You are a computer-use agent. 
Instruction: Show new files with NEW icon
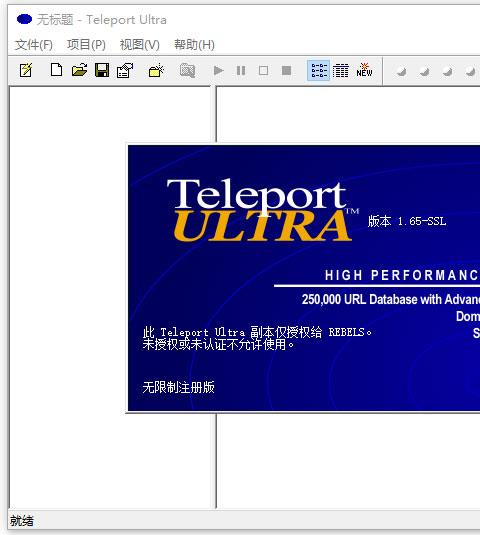[x=364, y=70]
